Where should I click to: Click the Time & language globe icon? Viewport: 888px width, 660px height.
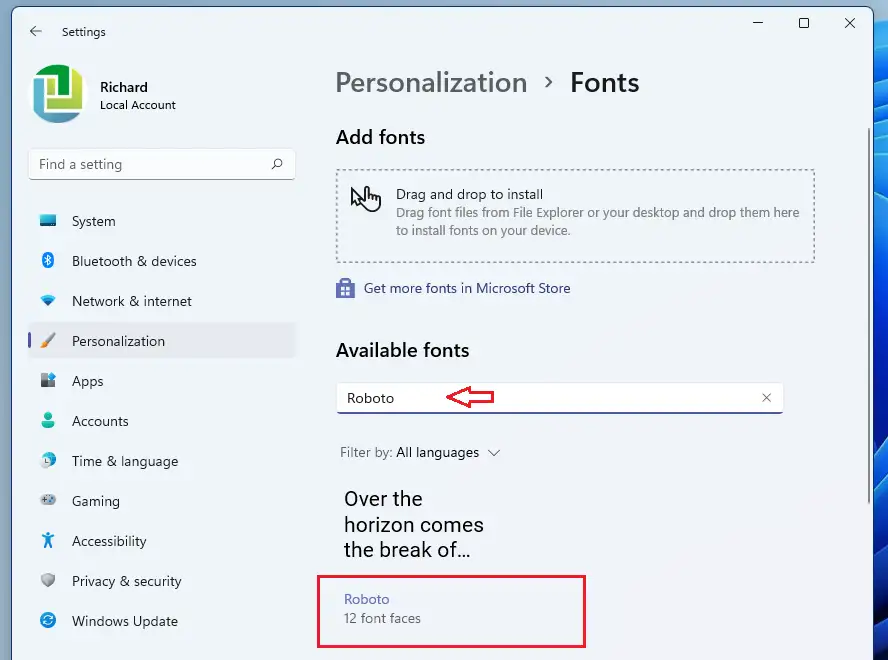(x=48, y=460)
